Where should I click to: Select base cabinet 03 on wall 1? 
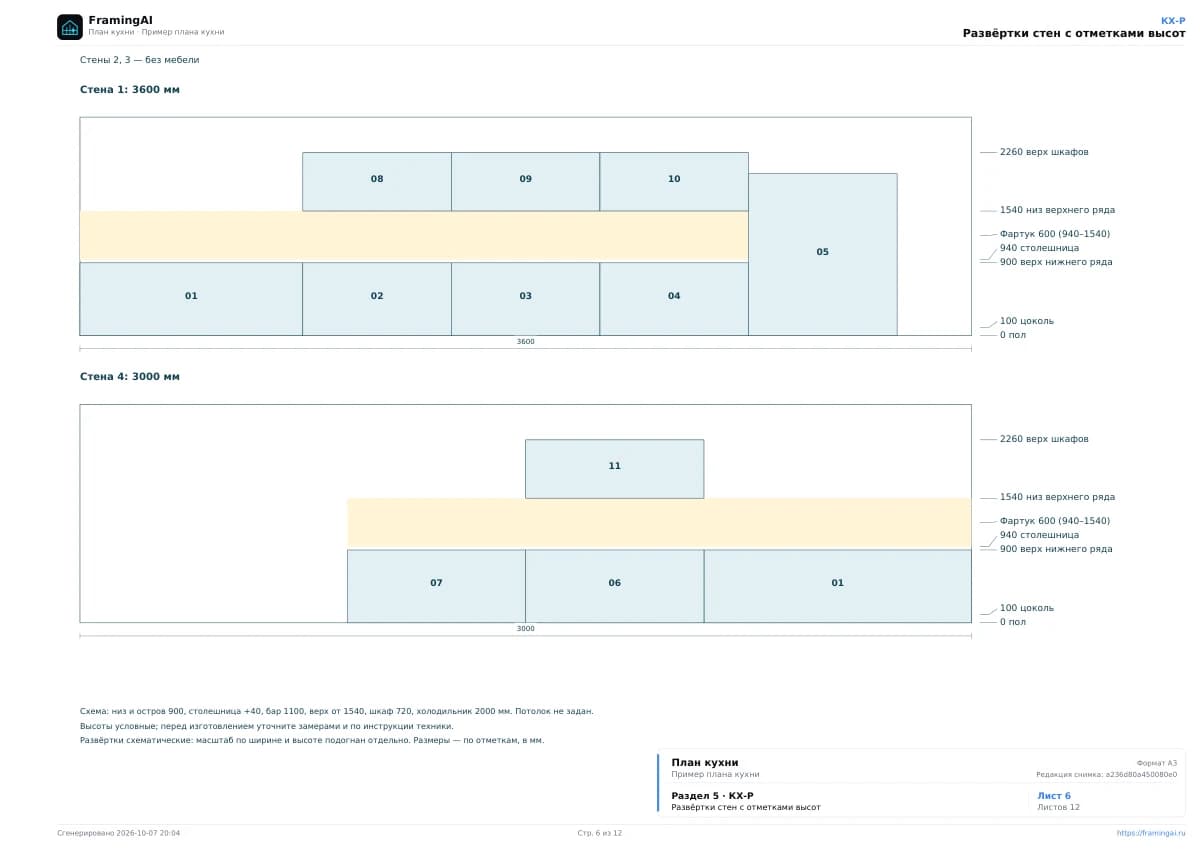click(x=525, y=298)
